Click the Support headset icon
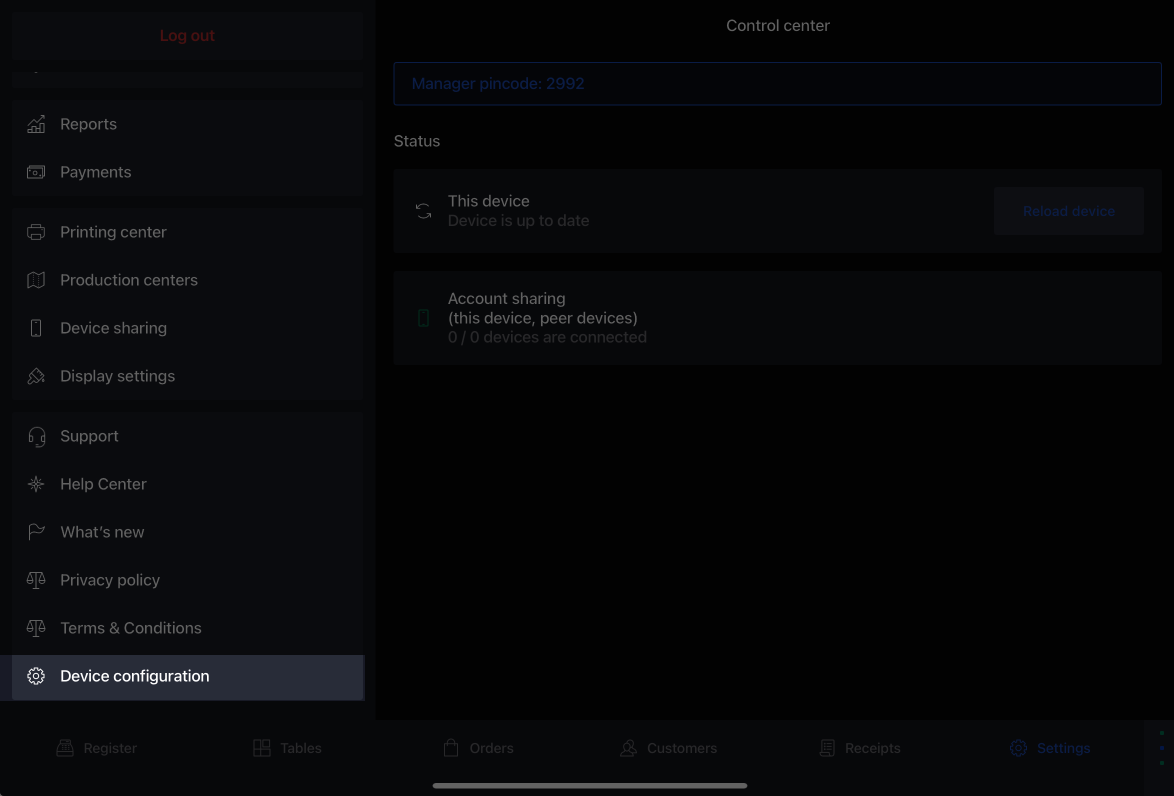The height and width of the screenshot is (796, 1174). coord(36,436)
